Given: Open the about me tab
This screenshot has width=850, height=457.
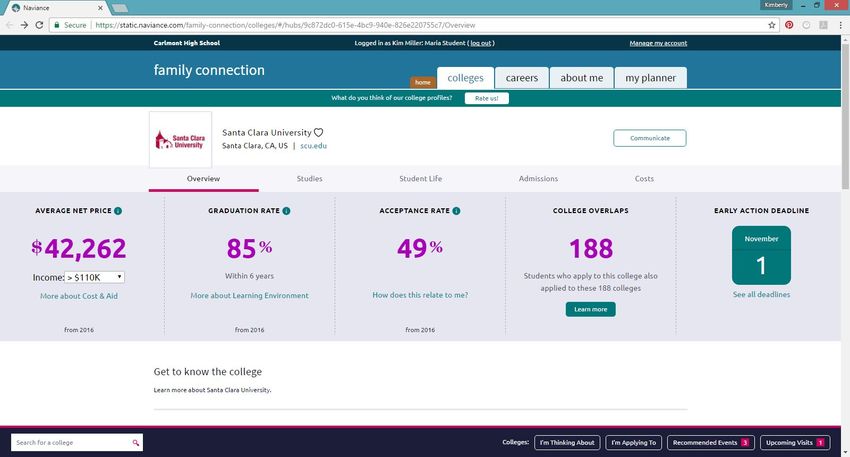Looking at the screenshot, I should [x=582, y=78].
